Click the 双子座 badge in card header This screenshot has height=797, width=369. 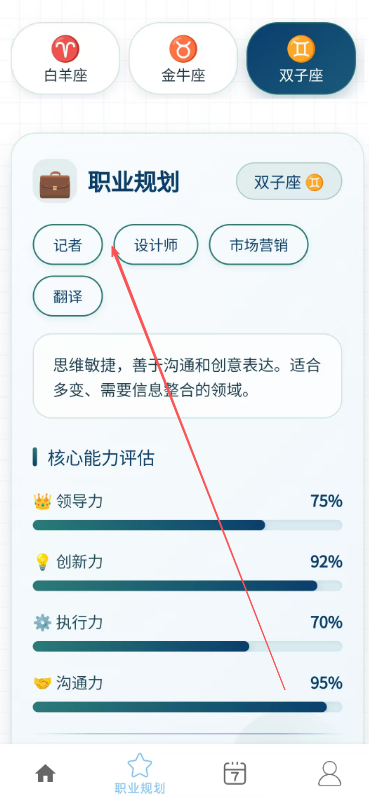coord(289,181)
